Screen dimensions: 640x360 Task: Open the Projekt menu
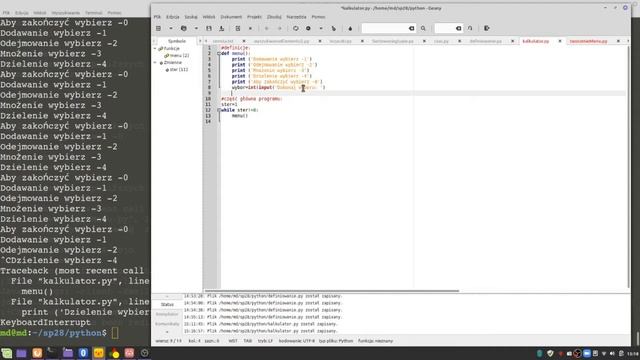coord(254,17)
